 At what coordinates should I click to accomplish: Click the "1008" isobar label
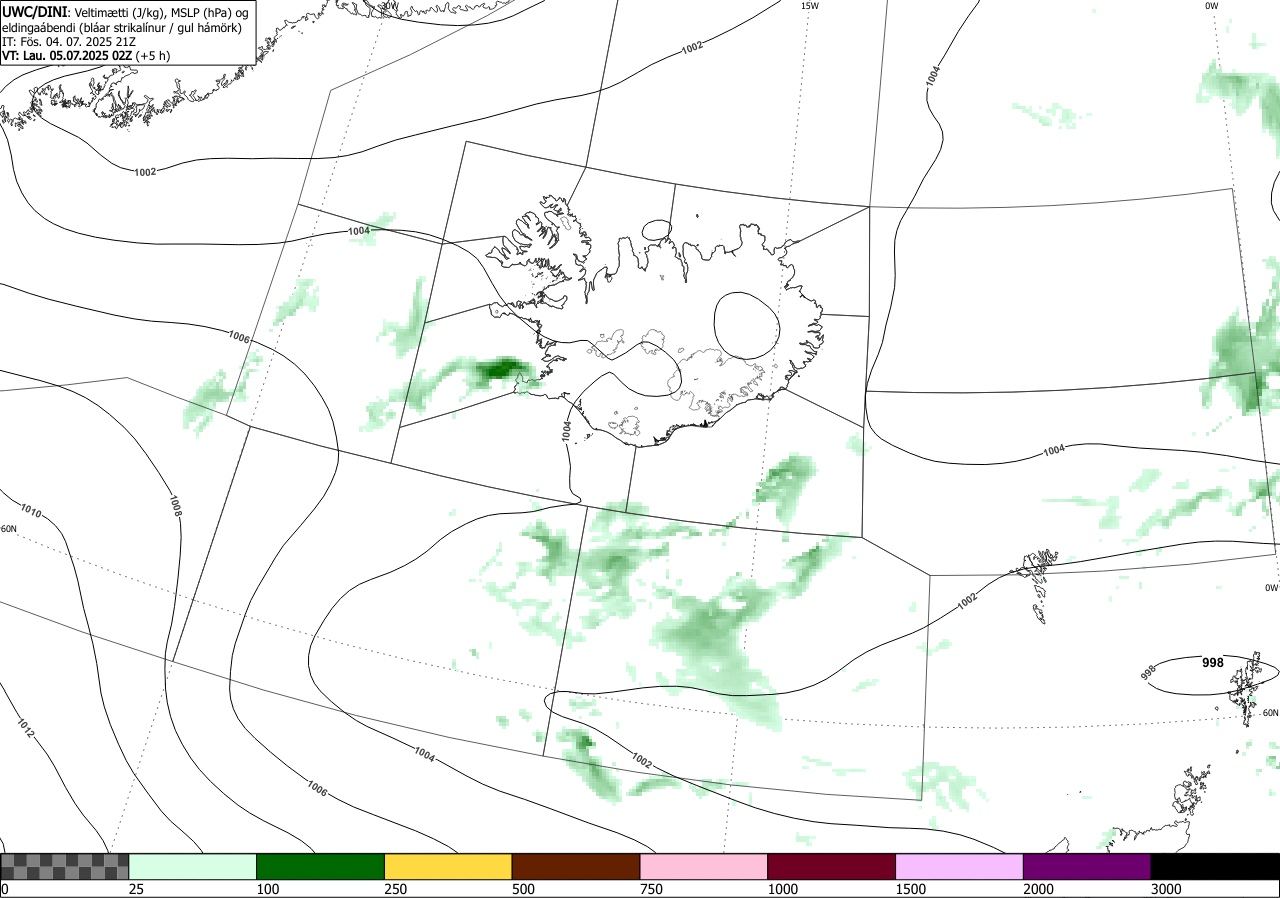[x=175, y=506]
